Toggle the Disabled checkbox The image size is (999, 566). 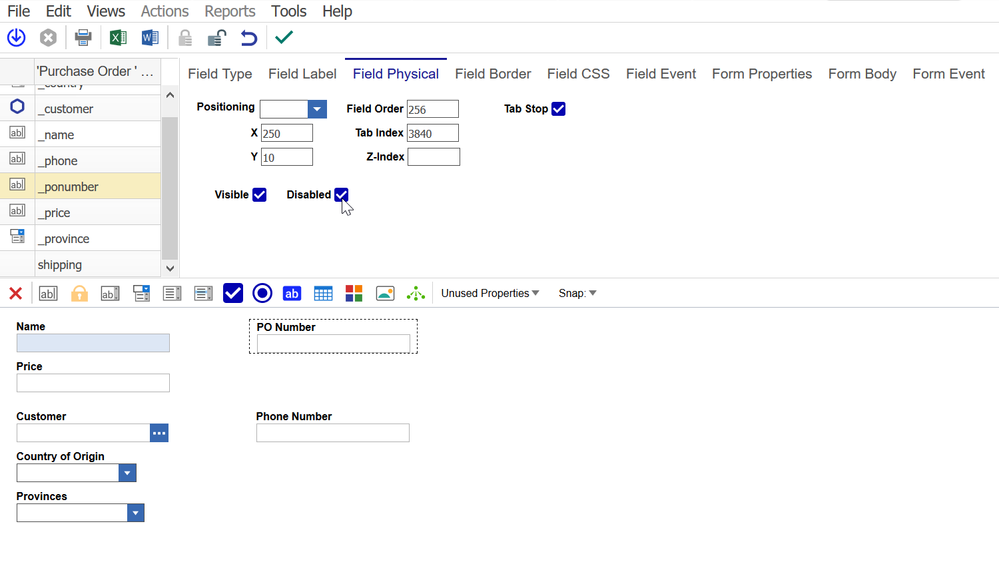coord(341,195)
